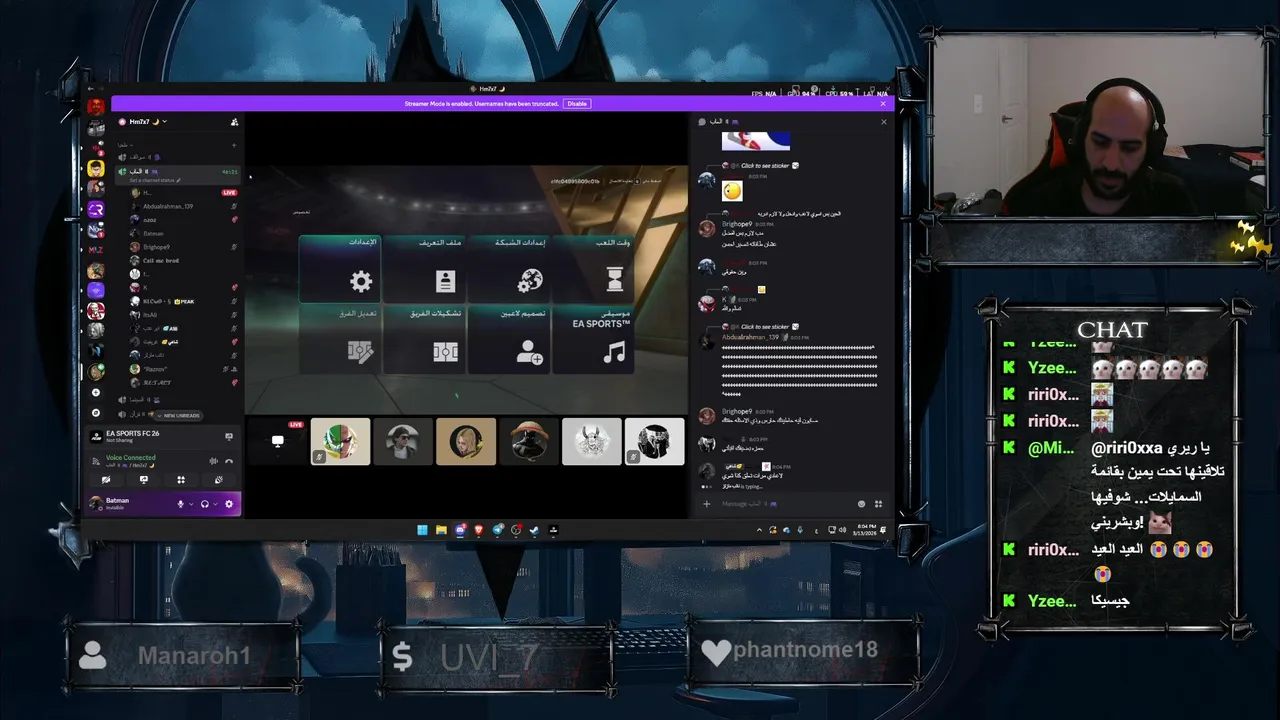This screenshot has width=1280, height=720.
Task: Click the Message input field
Action: click(785, 504)
